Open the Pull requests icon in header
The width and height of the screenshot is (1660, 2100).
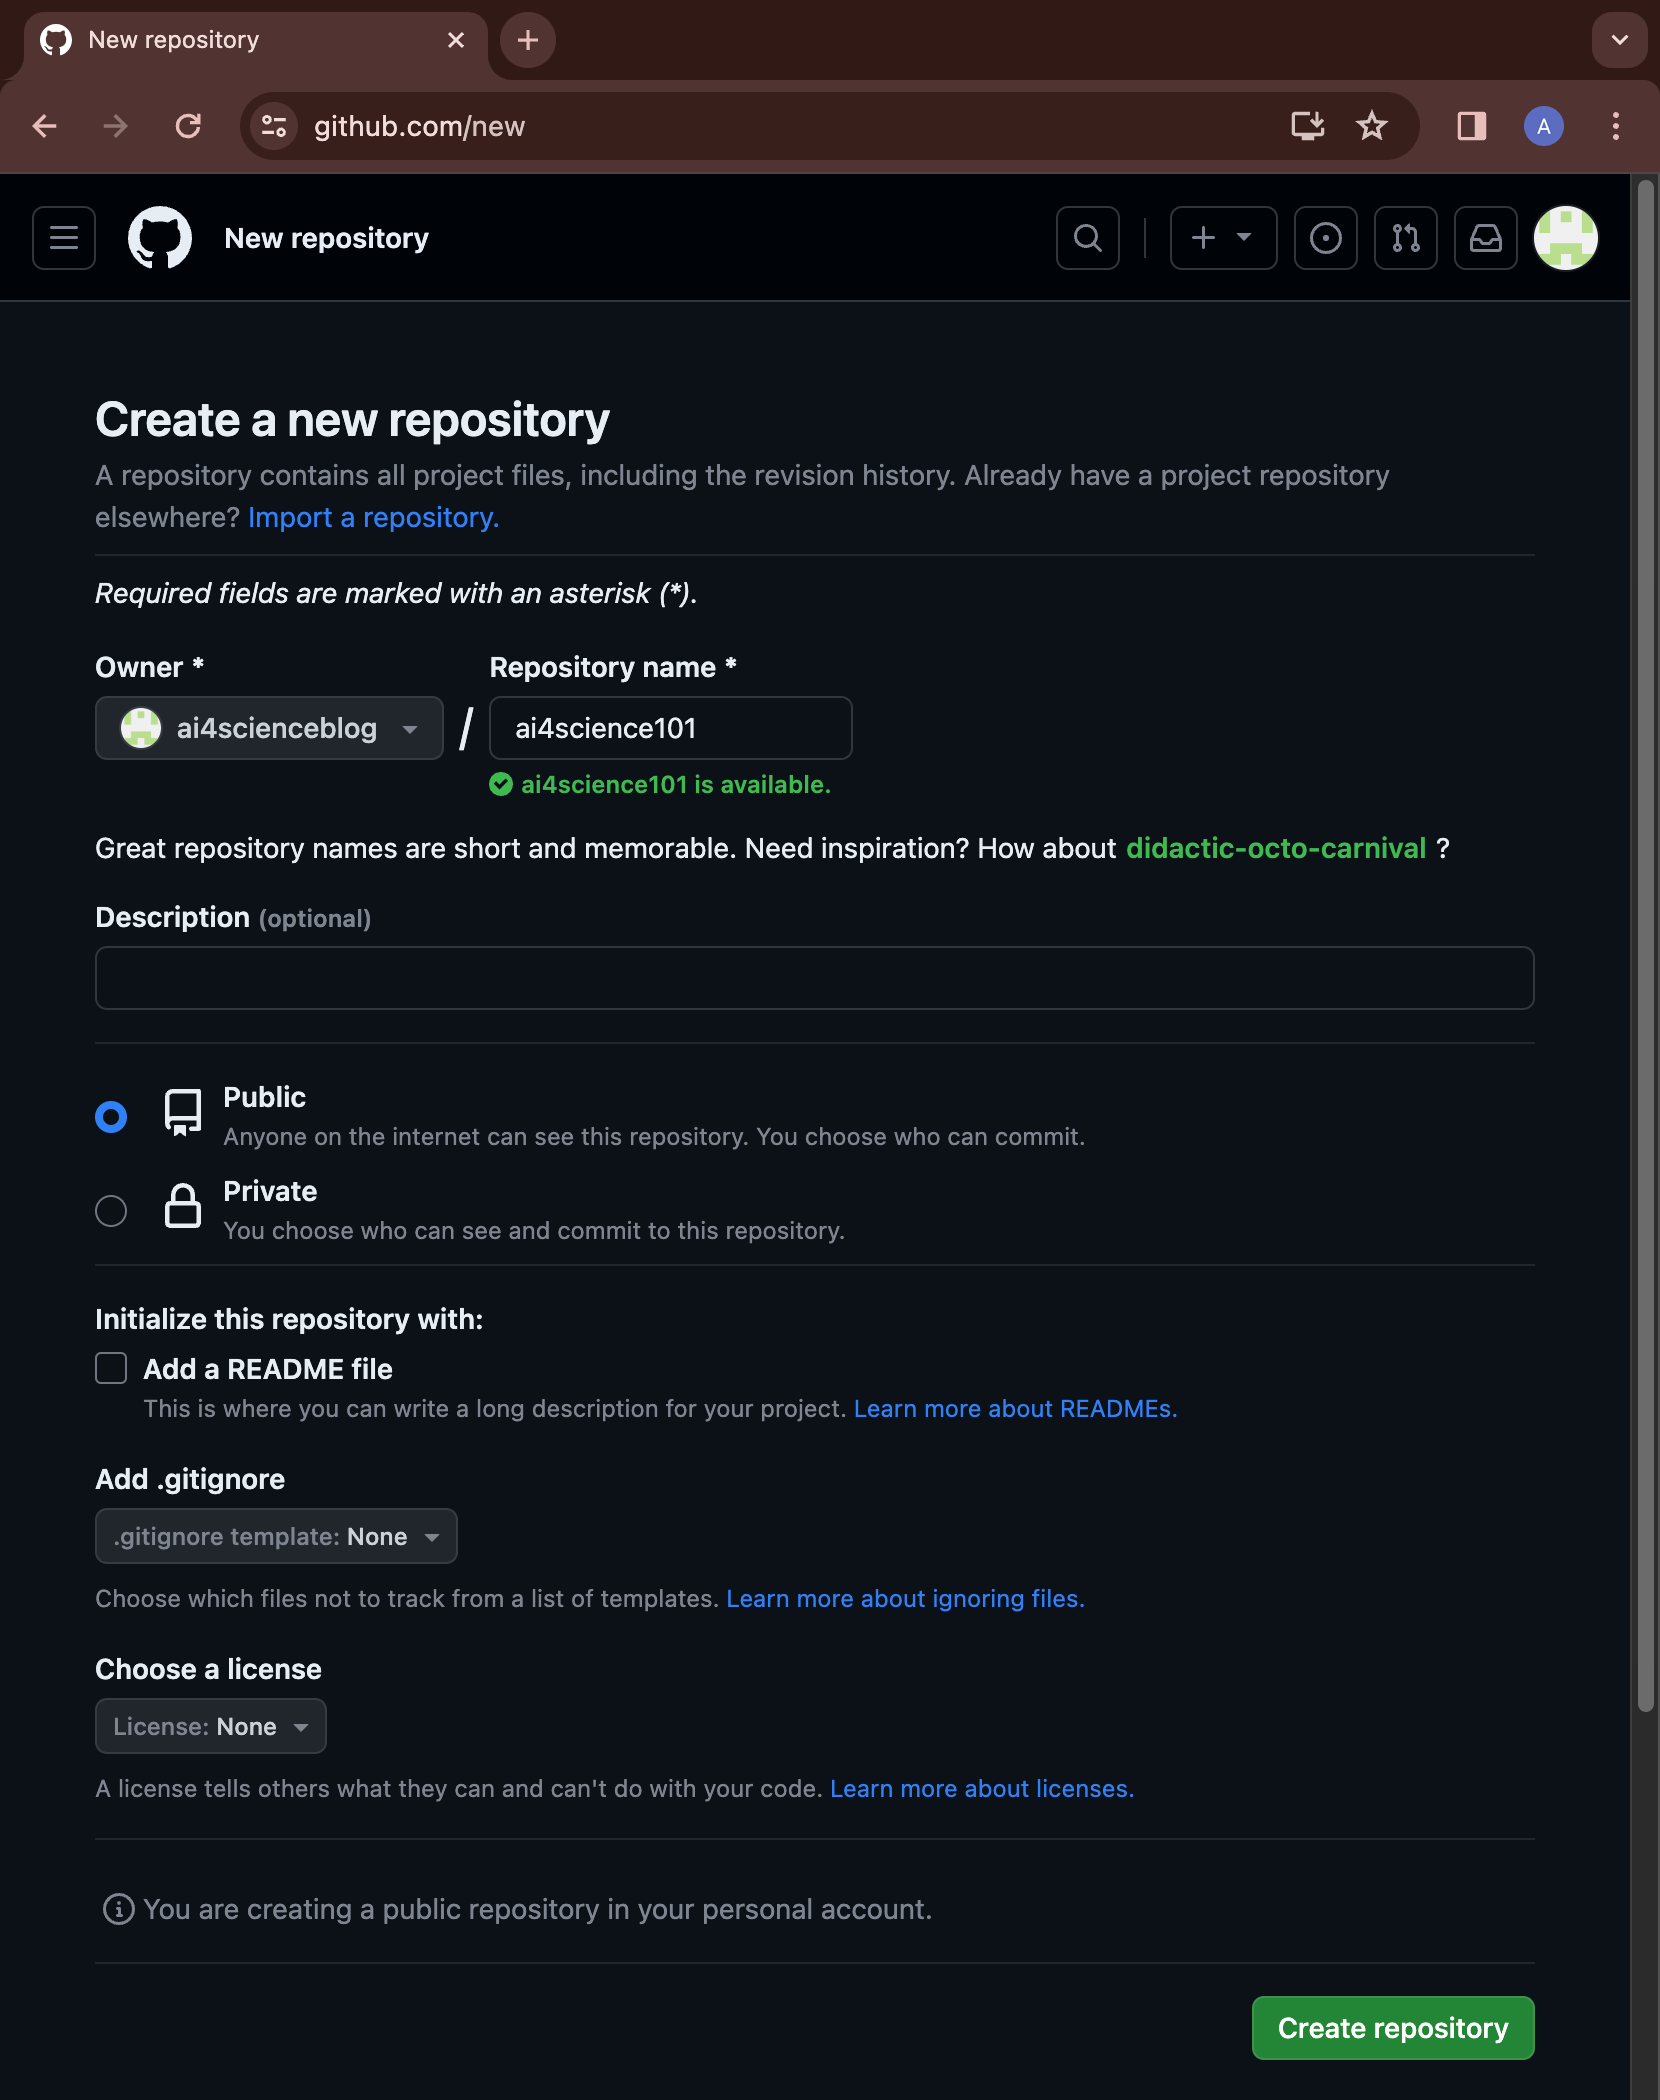[1405, 238]
